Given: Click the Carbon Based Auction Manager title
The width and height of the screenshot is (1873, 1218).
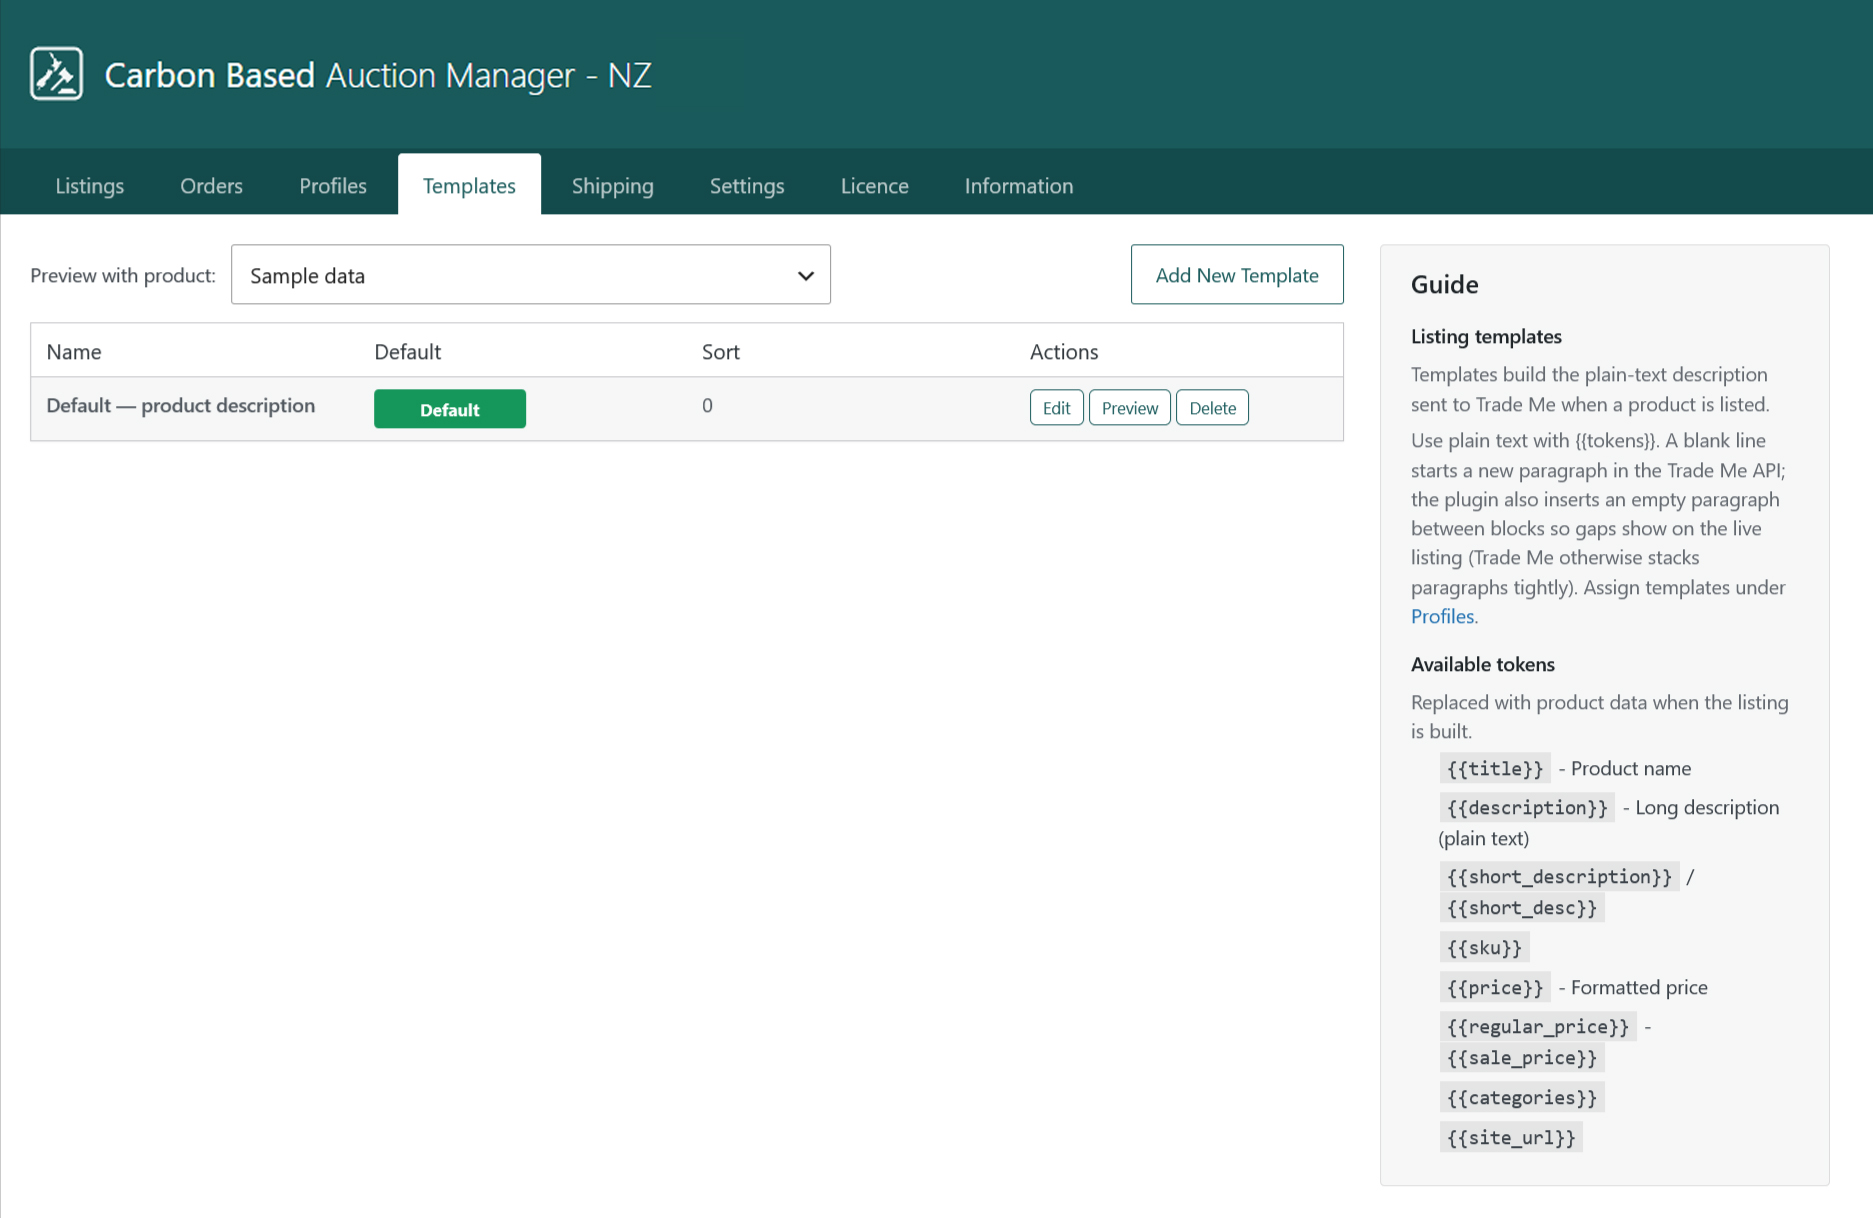Looking at the screenshot, I should [x=378, y=75].
